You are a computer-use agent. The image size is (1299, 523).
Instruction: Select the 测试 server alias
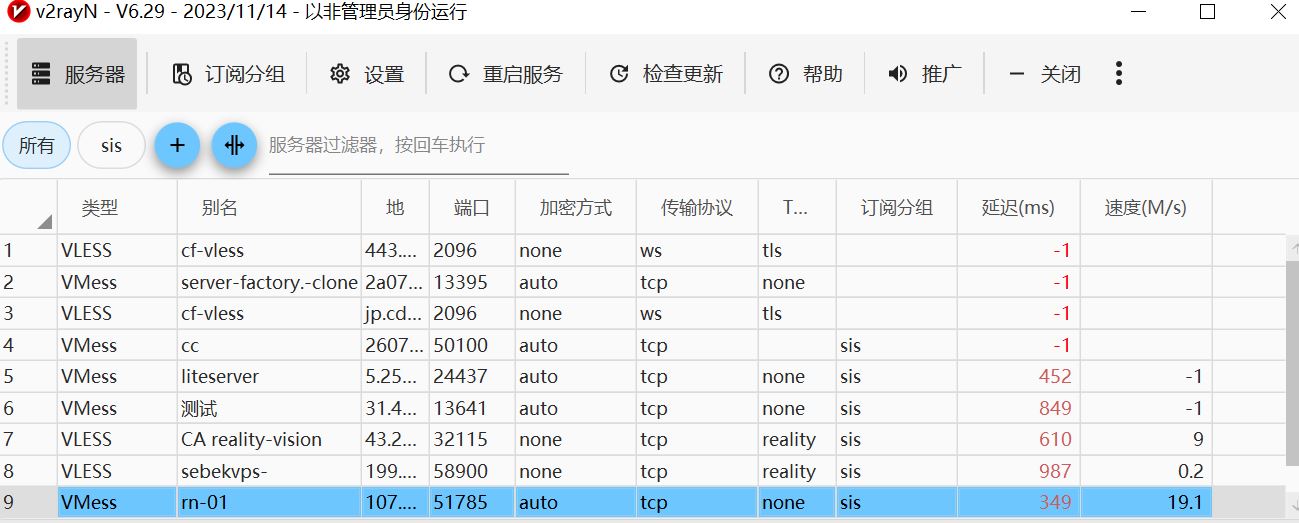[199, 409]
